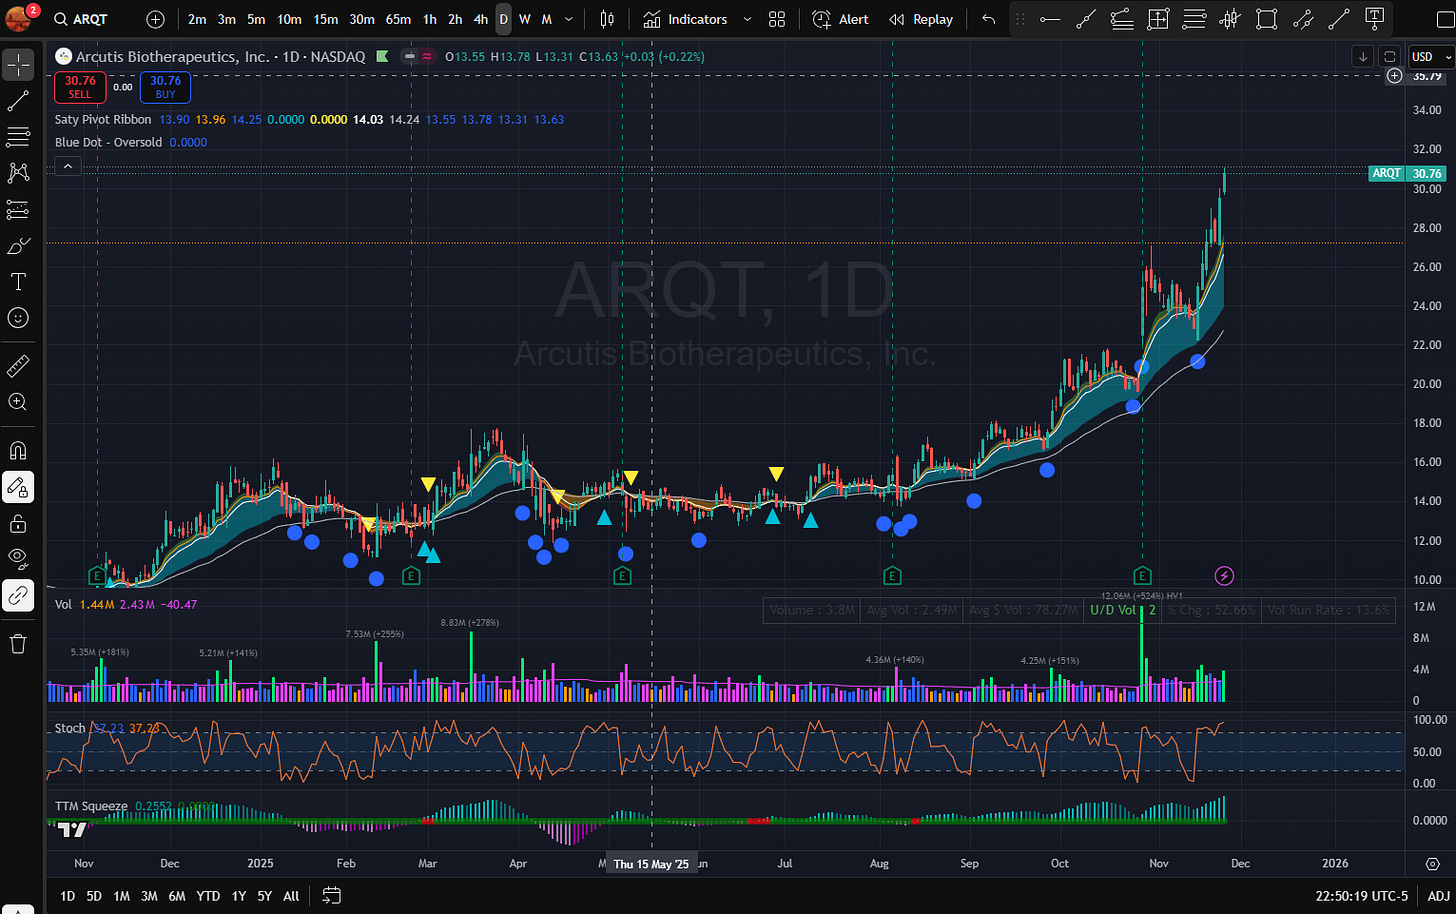Open the user profile avatar menu
1456x914 pixels.
(19, 18)
